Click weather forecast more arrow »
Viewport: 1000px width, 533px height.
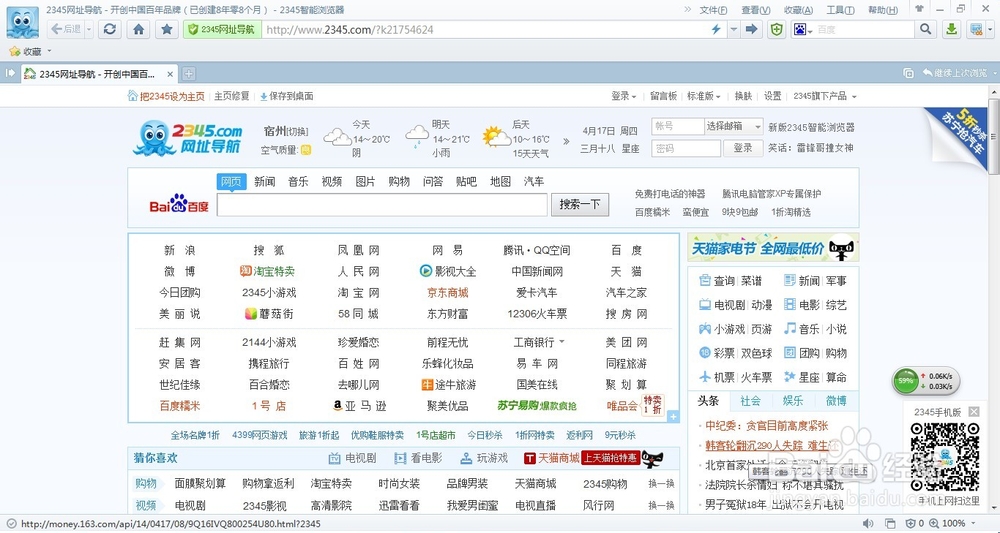(566, 141)
